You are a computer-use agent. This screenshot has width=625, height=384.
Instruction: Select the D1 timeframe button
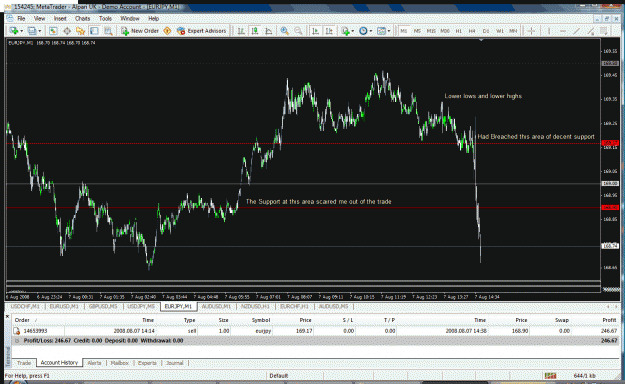(x=486, y=31)
